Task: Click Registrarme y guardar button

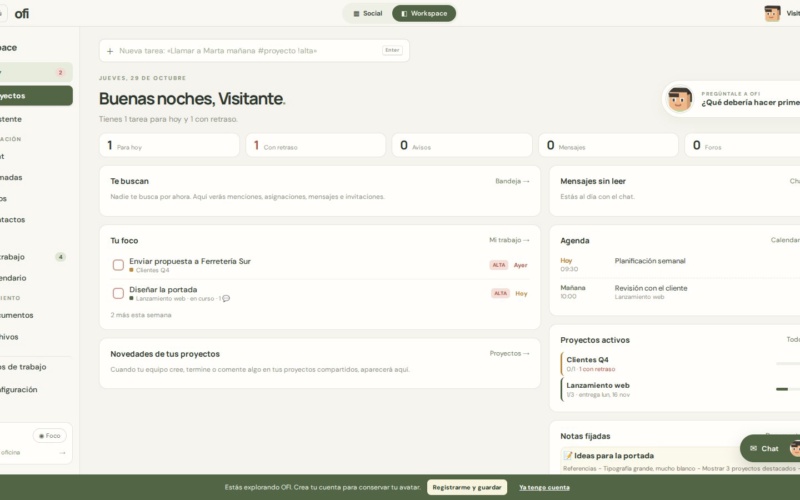Action: pyautogui.click(x=467, y=487)
